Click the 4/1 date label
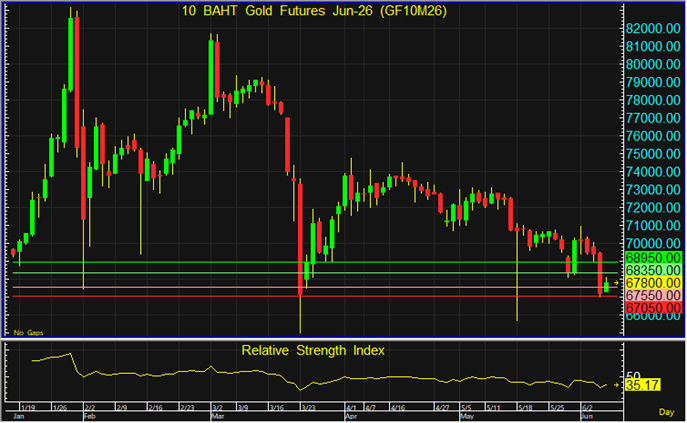This screenshot has width=687, height=423. pyautogui.click(x=351, y=408)
